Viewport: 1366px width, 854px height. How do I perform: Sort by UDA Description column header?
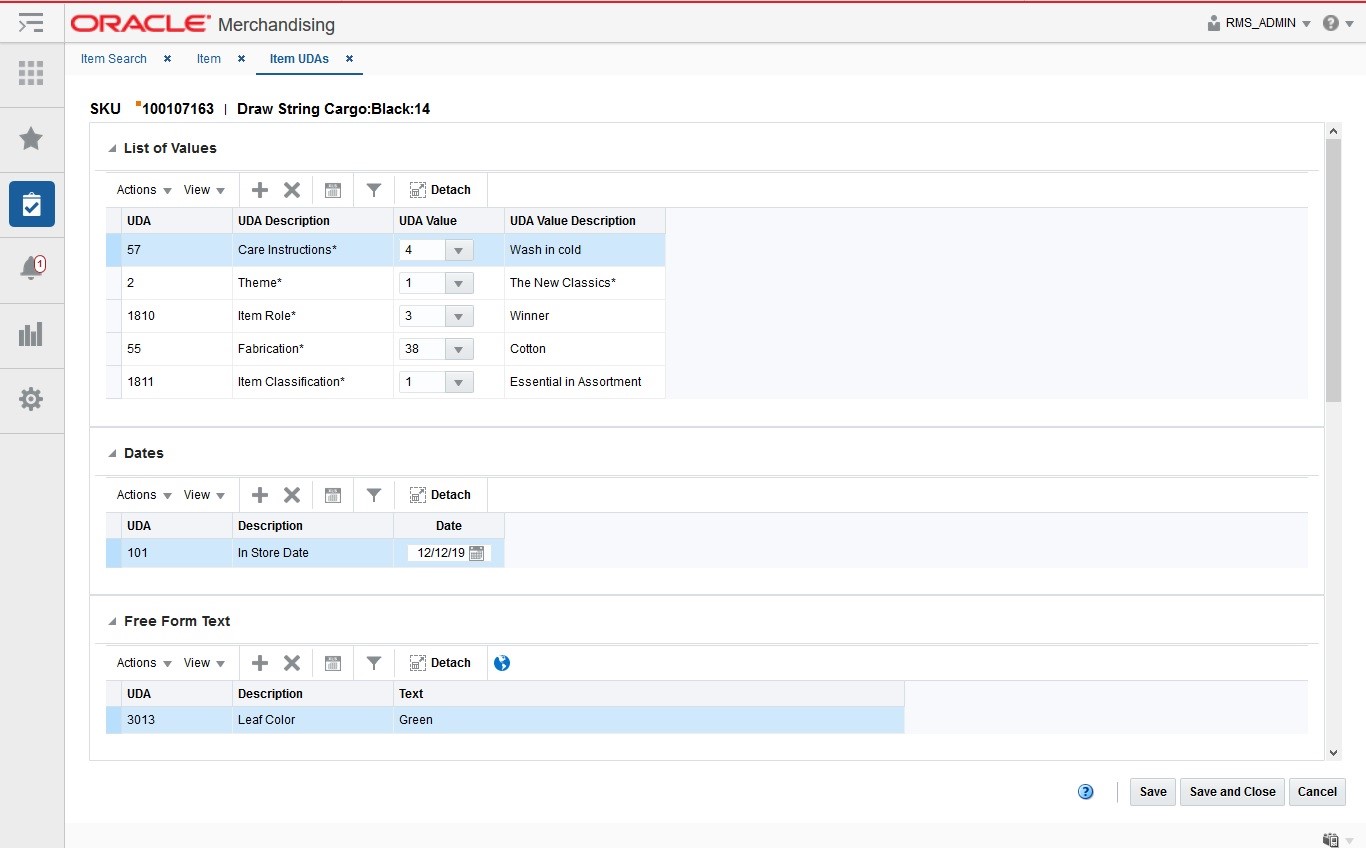coord(313,221)
